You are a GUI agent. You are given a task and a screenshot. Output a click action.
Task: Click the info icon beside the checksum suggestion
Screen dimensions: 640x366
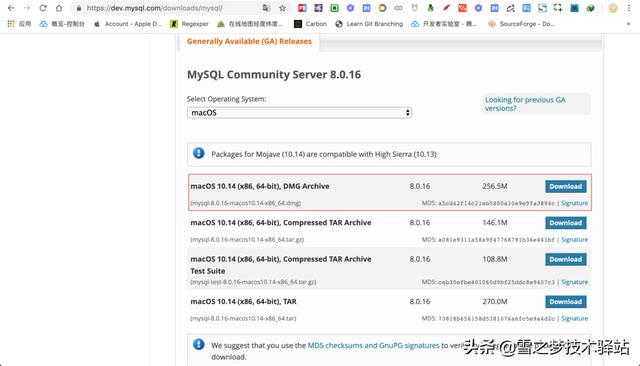pyautogui.click(x=199, y=344)
